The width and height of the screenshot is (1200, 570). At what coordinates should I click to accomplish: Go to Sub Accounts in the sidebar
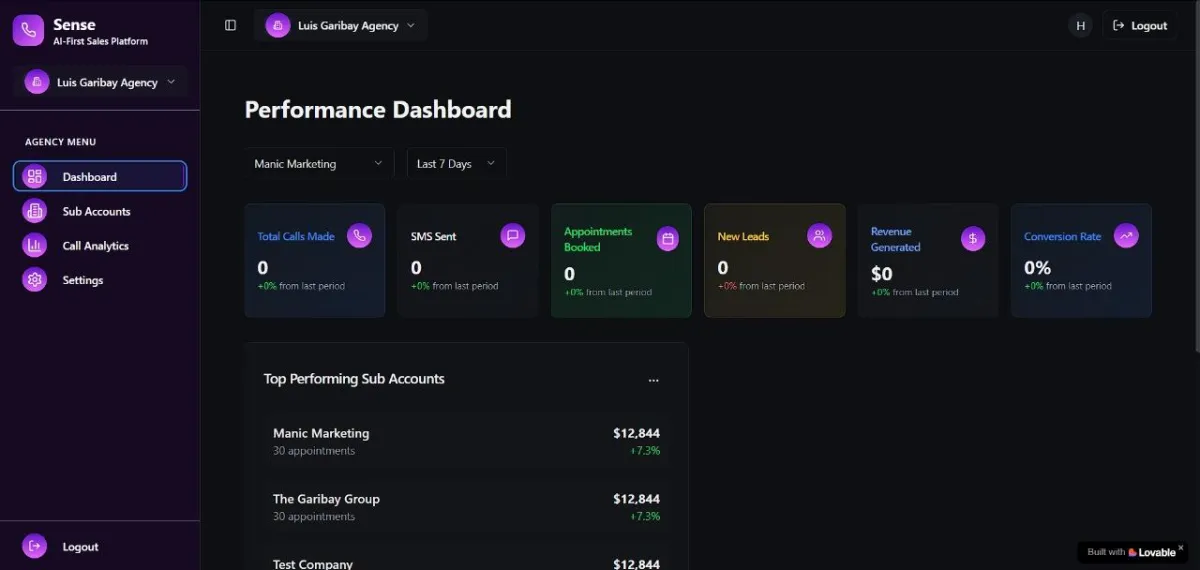click(100, 211)
